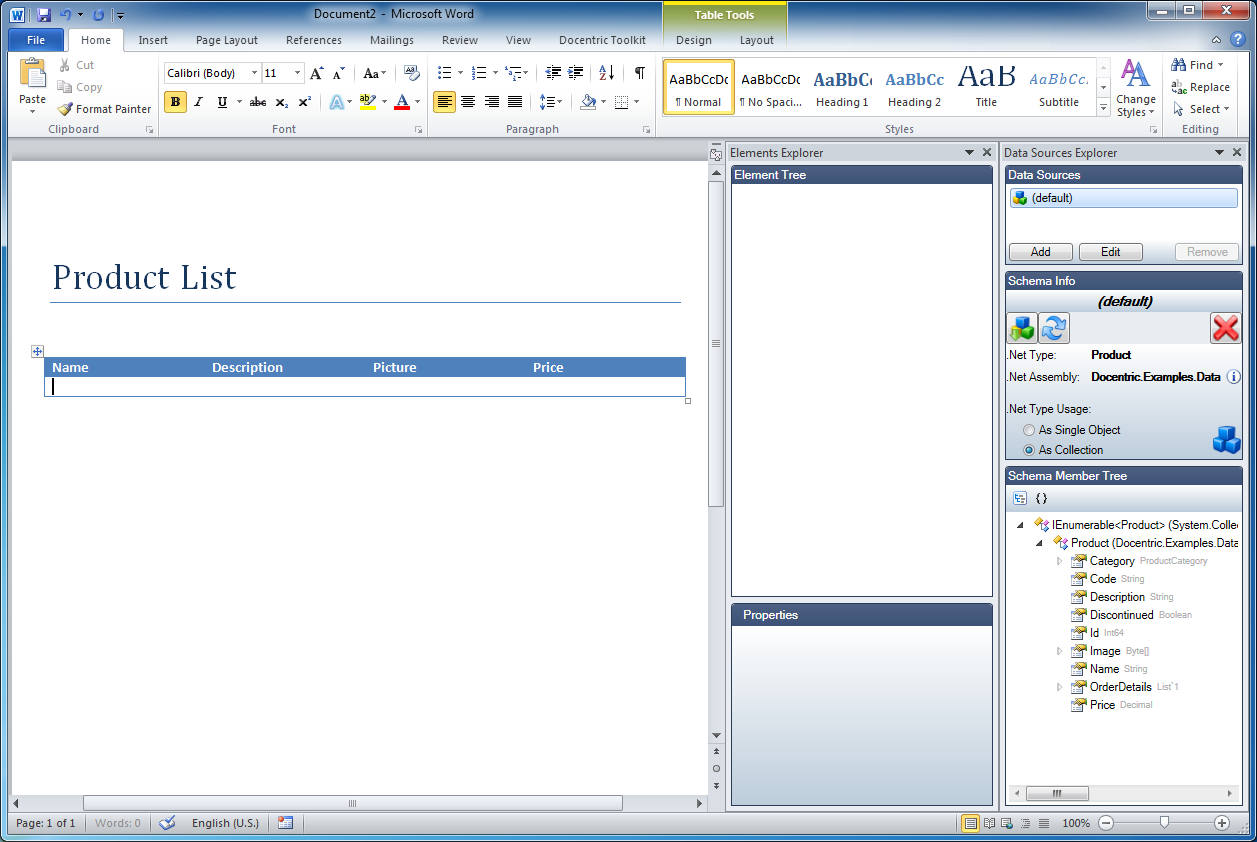Viewport: 1257px width, 842px height.
Task: Click the zoom slider handle
Action: pyautogui.click(x=1164, y=822)
